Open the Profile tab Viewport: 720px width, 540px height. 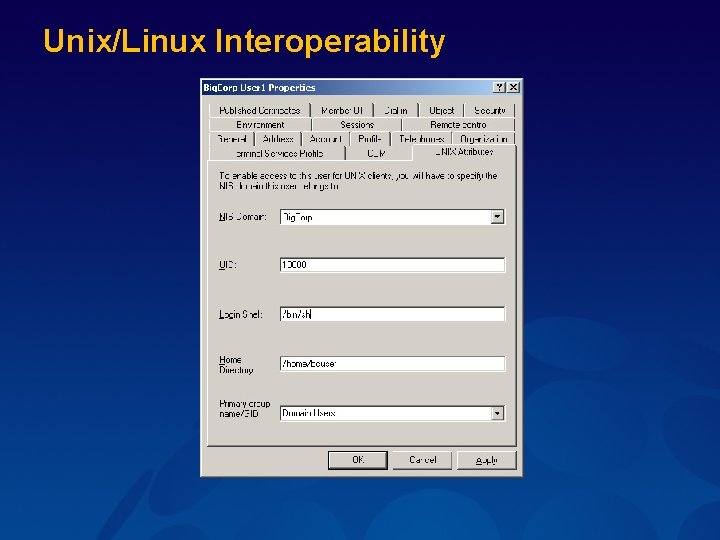tap(370, 139)
